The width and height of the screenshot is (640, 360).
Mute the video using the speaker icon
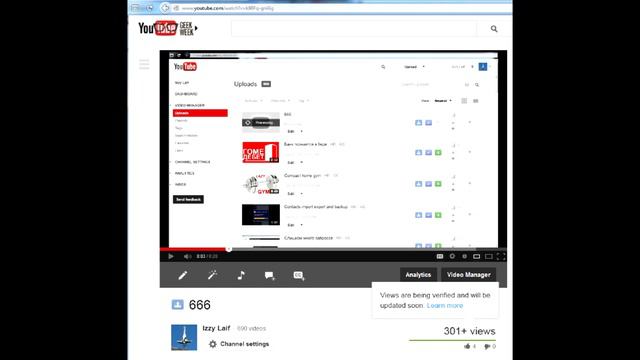tap(187, 256)
